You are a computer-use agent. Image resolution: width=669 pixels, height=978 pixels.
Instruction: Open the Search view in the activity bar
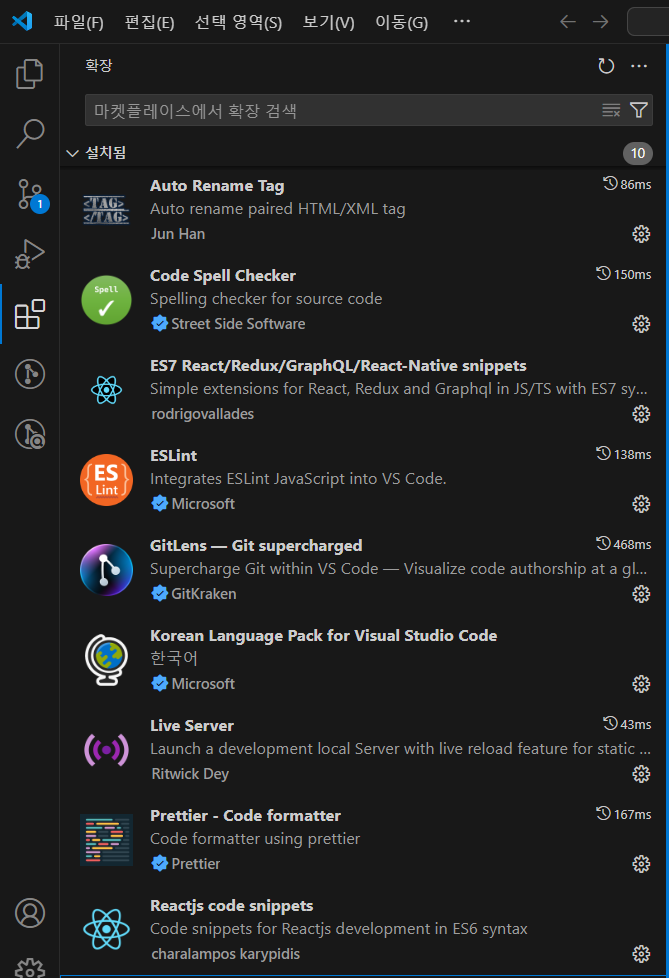[29, 133]
